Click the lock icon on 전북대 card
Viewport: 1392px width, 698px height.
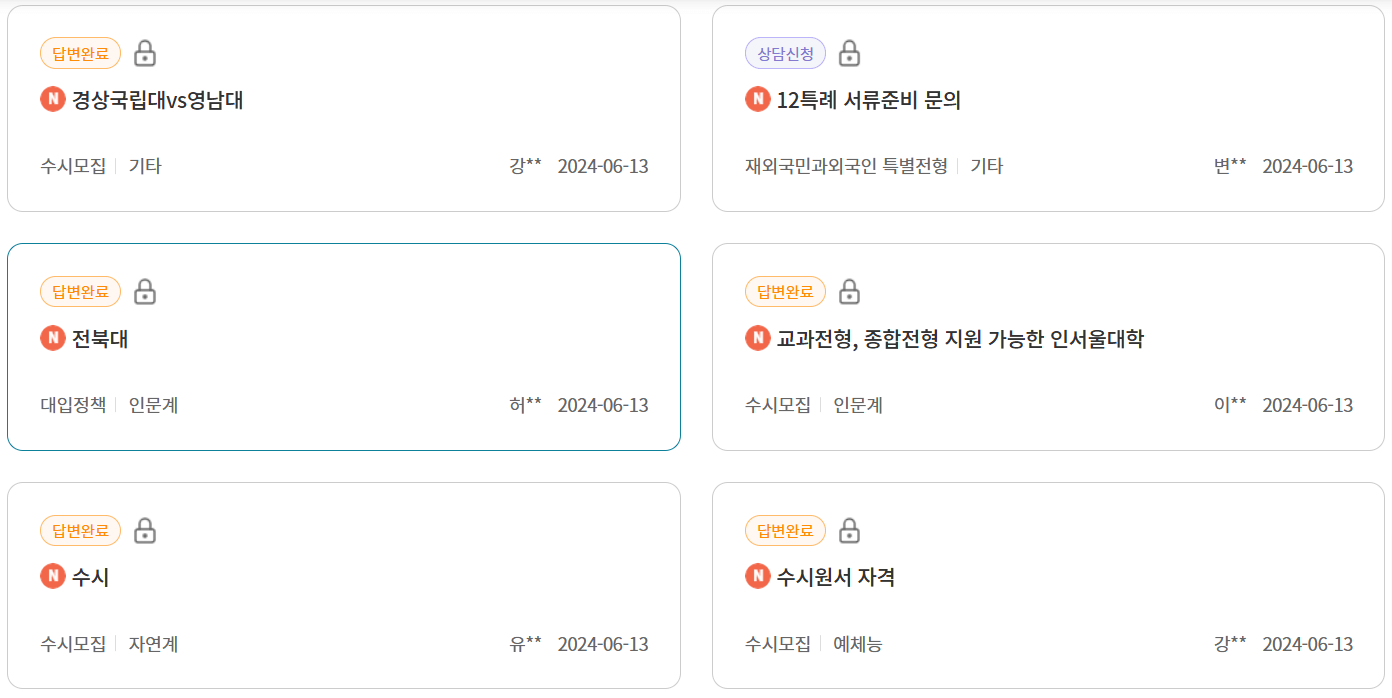click(146, 291)
